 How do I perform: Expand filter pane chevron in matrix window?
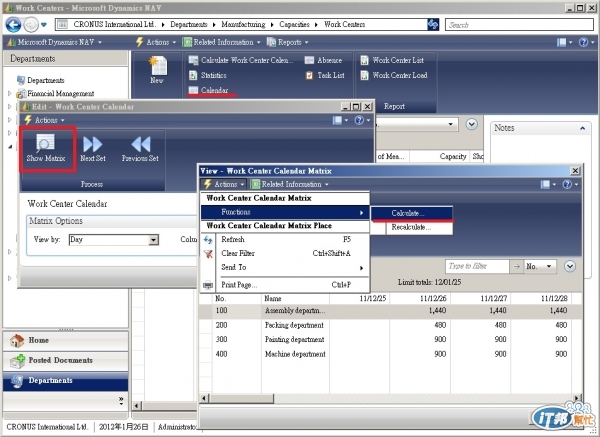click(570, 266)
